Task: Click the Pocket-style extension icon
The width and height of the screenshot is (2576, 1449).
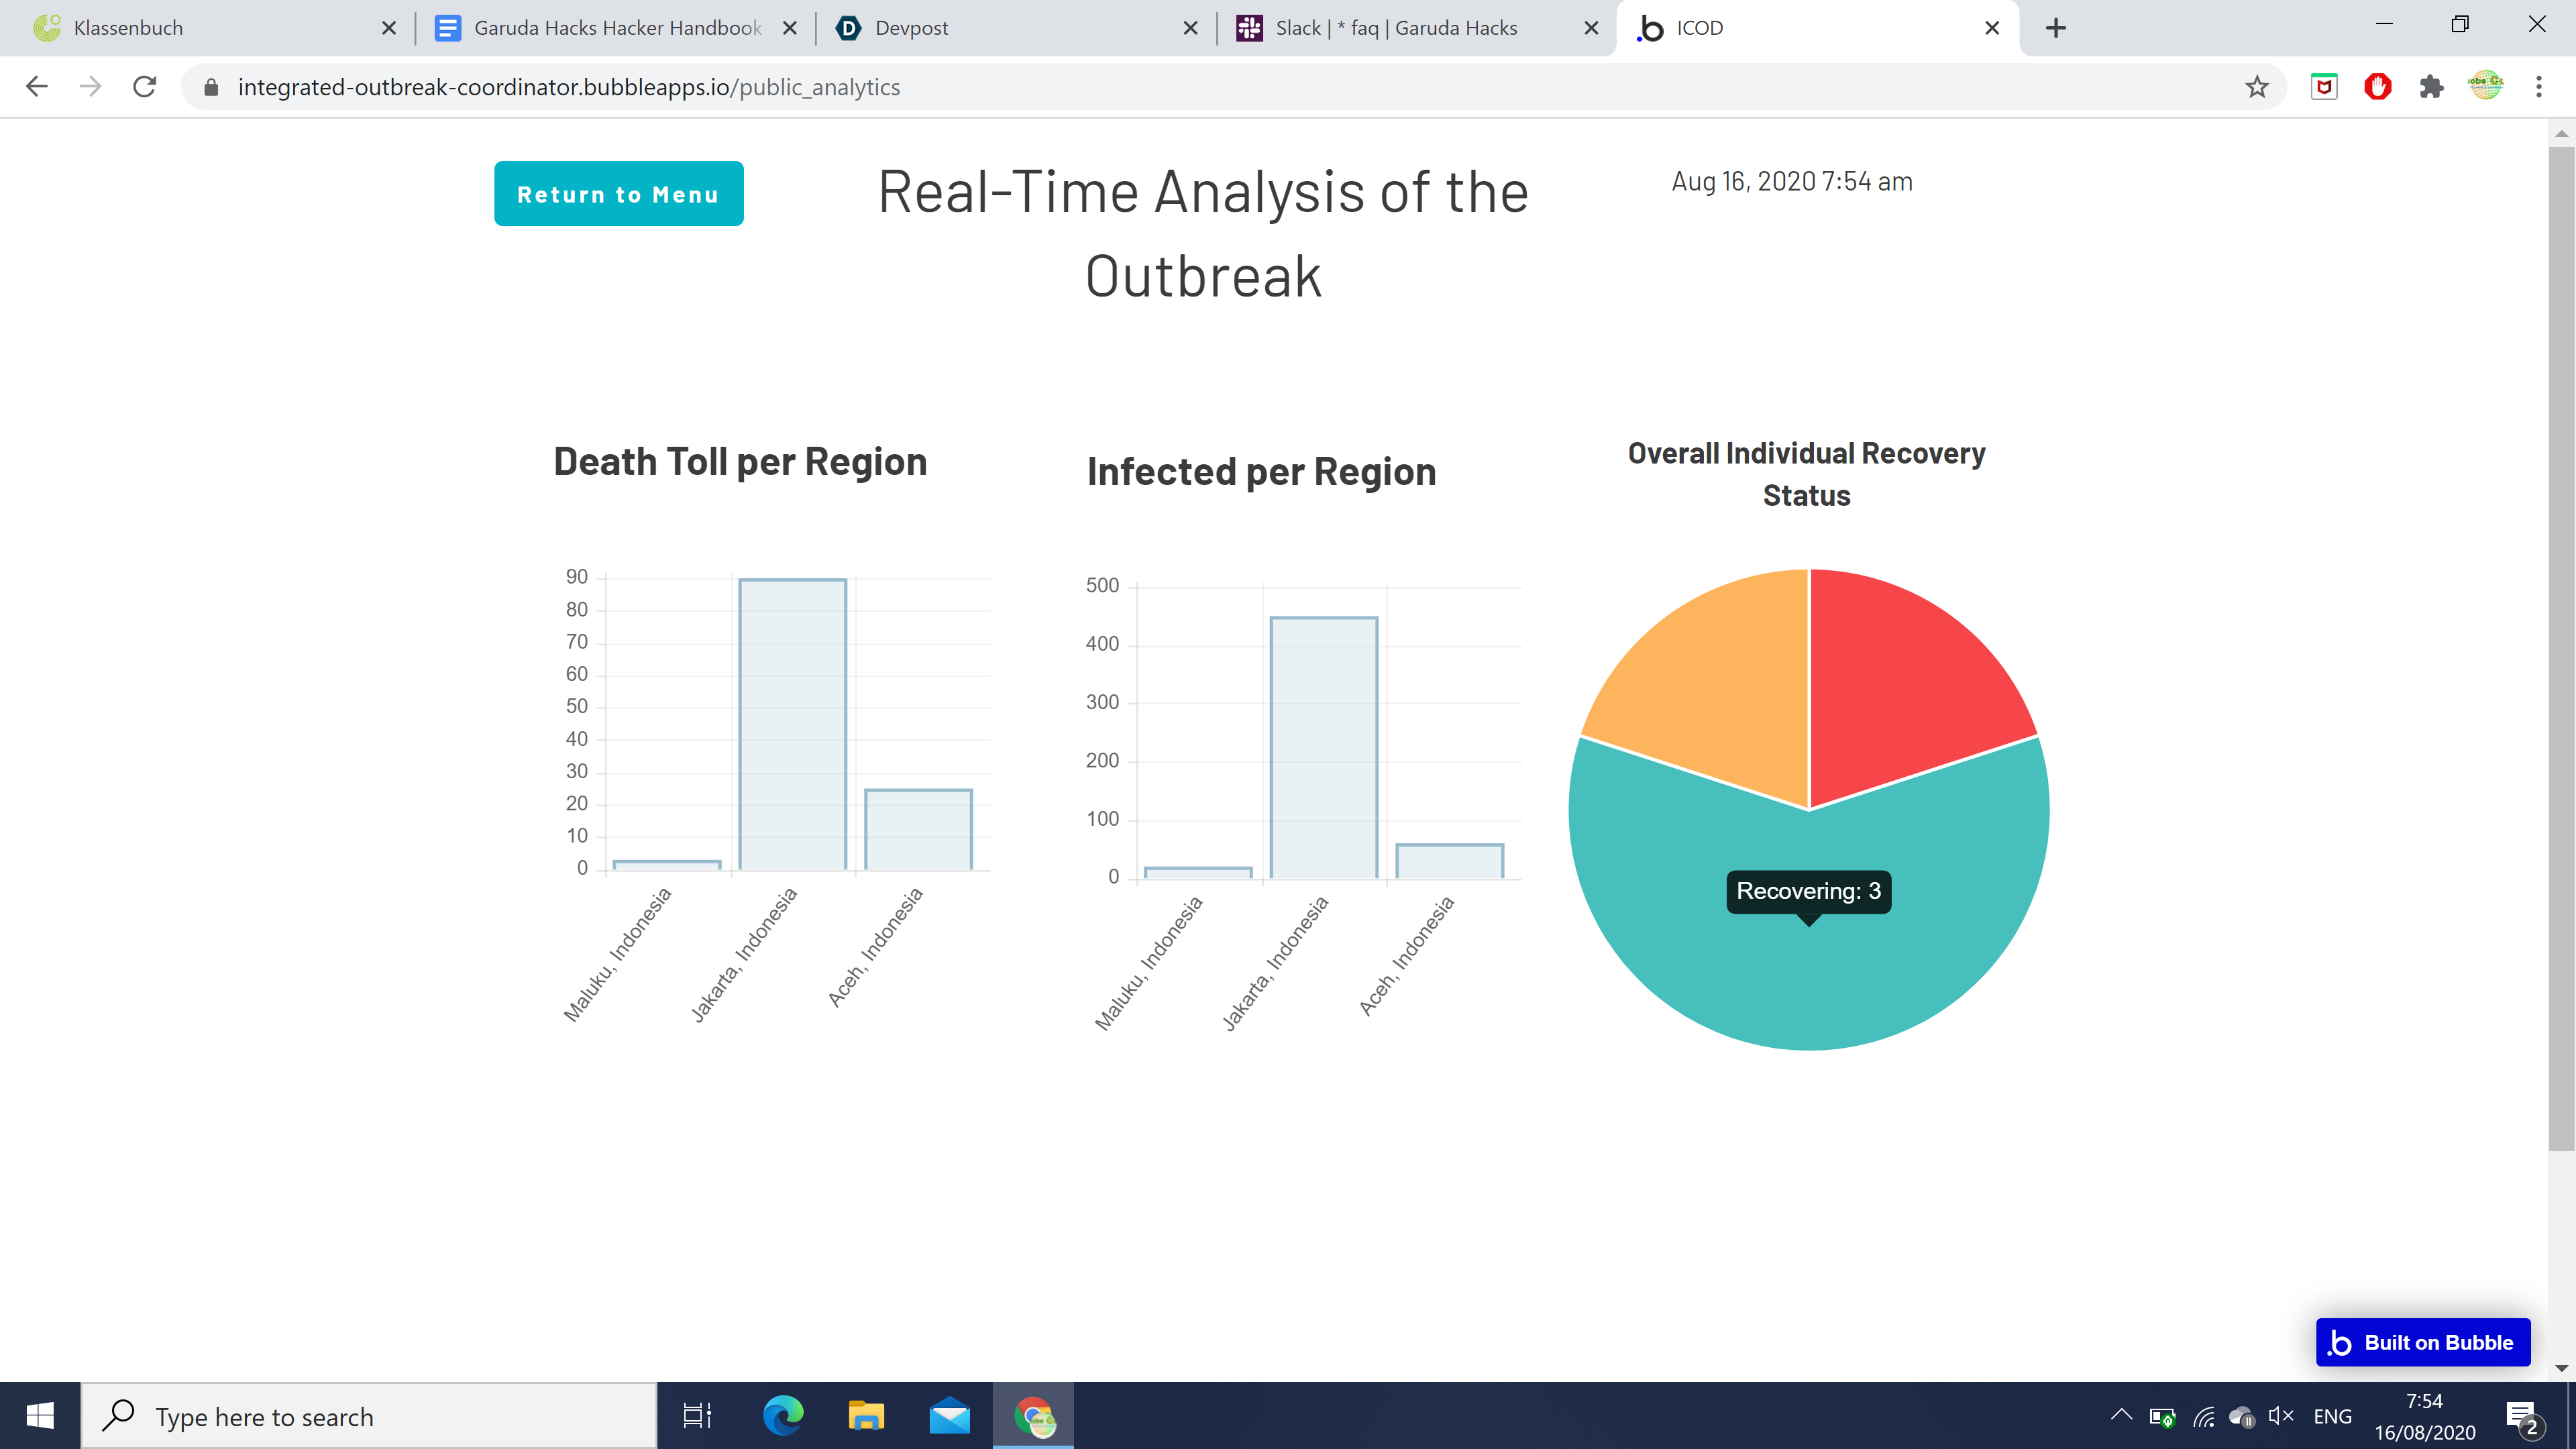Action: point(2324,87)
